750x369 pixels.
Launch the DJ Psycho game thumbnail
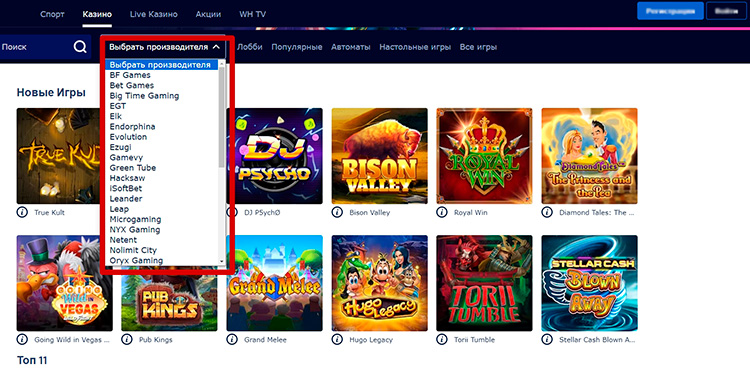(275, 156)
